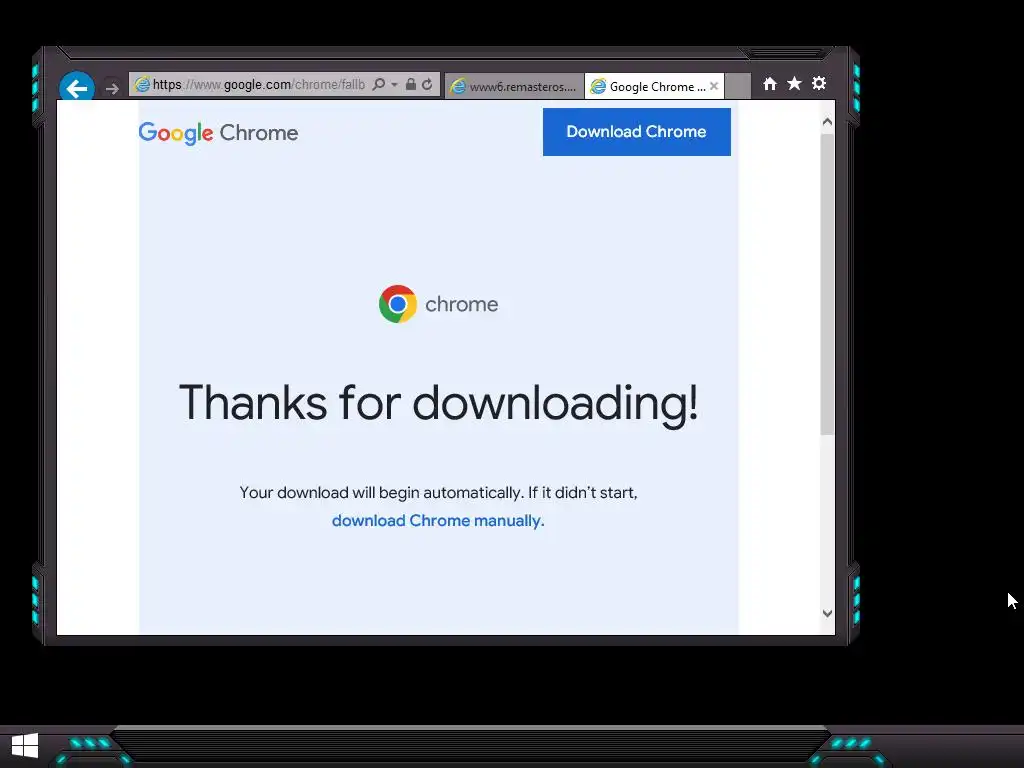Click the page icon in address bar
The height and width of the screenshot is (768, 1024).
coord(142,84)
